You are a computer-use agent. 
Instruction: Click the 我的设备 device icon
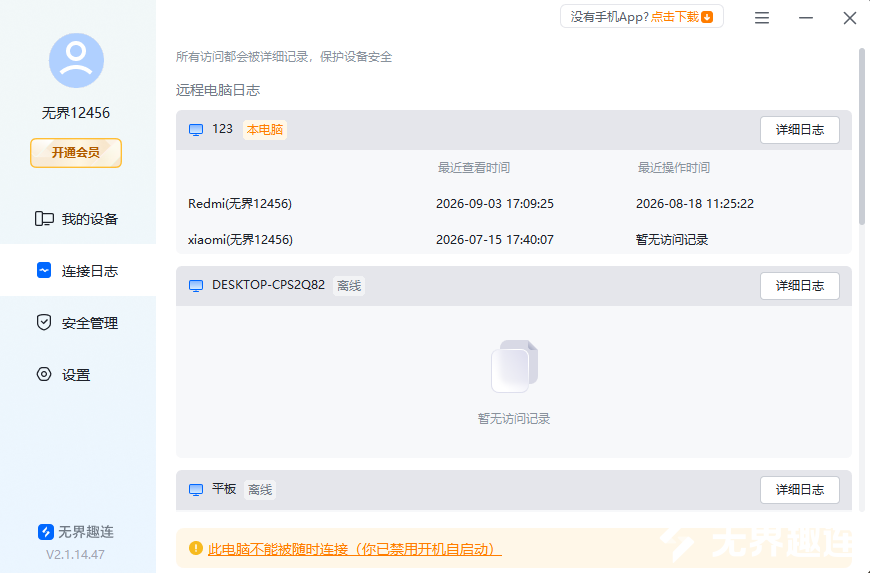[x=44, y=219]
